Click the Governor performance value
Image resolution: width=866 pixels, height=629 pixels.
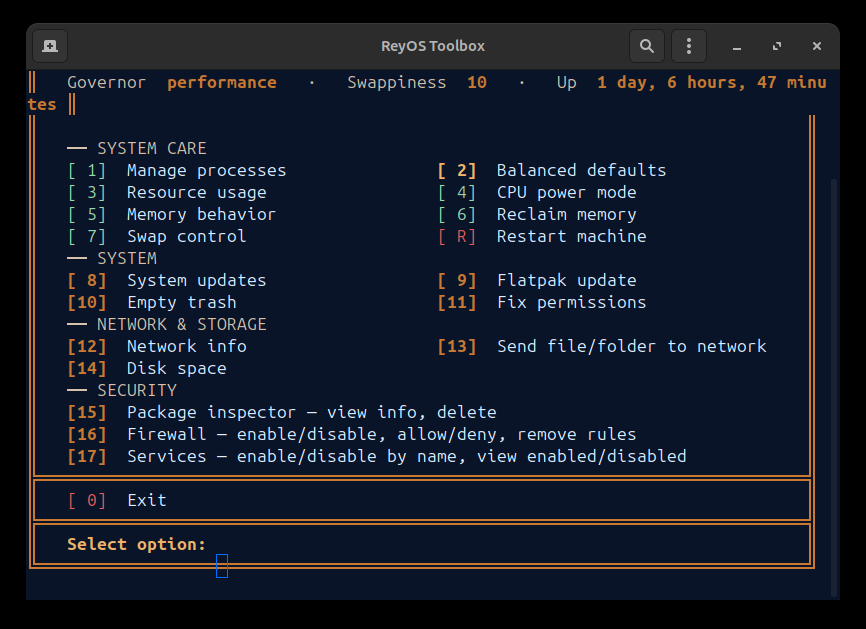[222, 83]
